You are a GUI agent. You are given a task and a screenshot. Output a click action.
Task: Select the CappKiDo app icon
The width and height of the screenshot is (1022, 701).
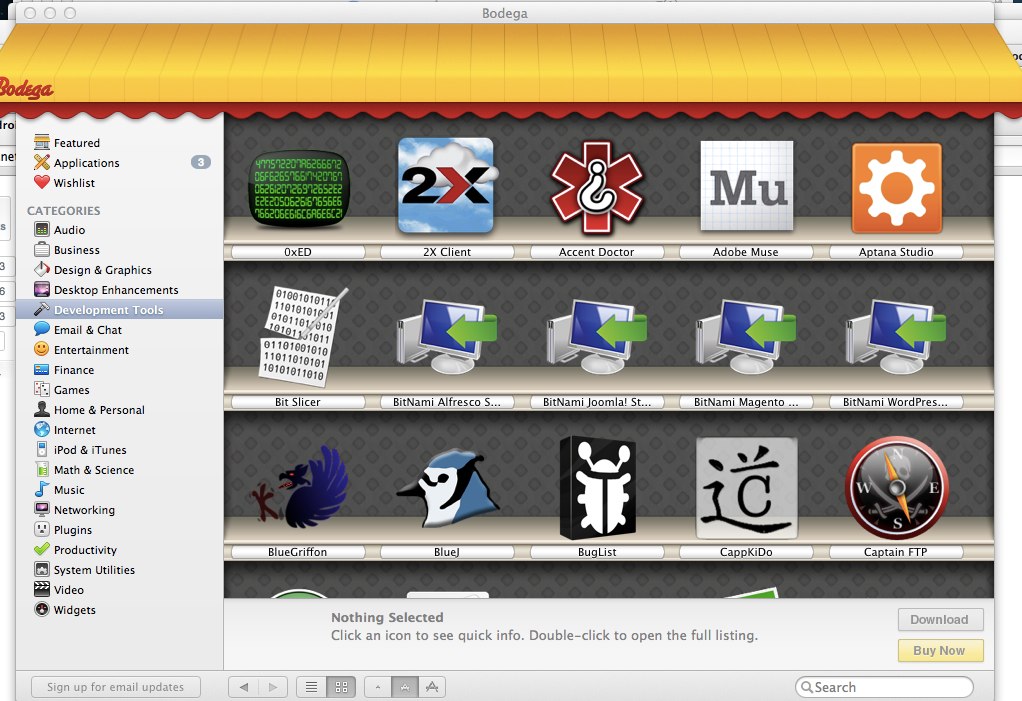tap(747, 488)
